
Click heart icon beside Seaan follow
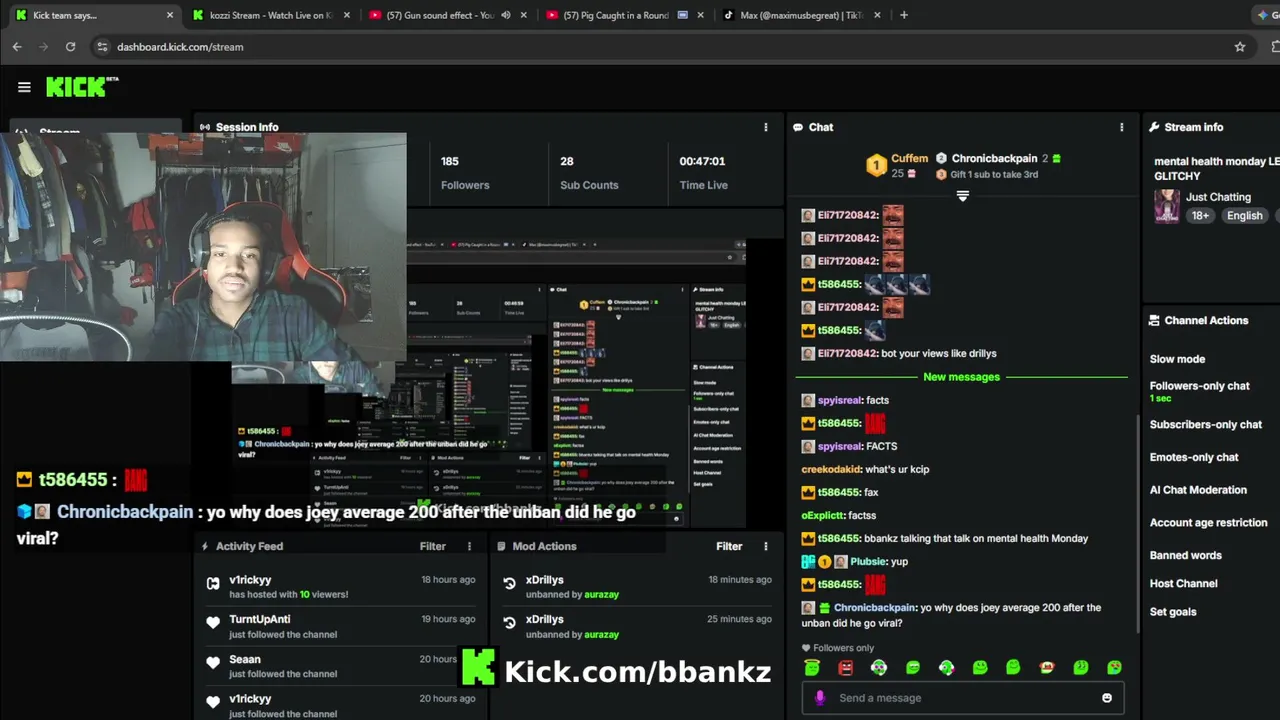pos(213,662)
